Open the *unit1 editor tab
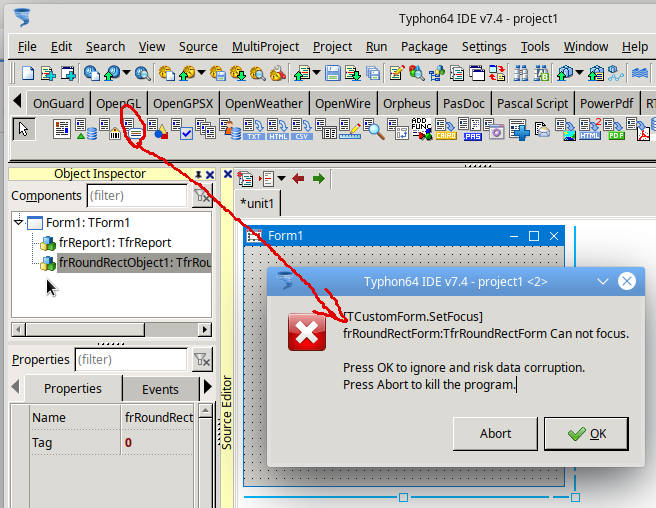The image size is (656, 508). [x=257, y=203]
